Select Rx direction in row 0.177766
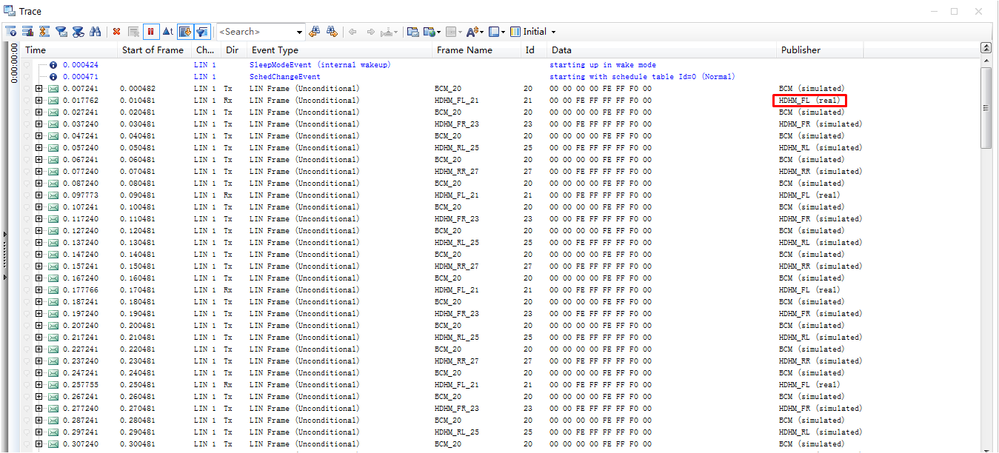This screenshot has width=999, height=453. point(228,290)
